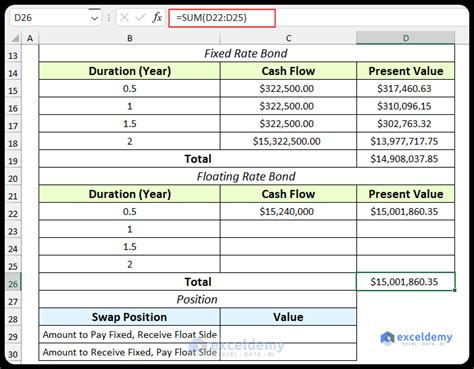This screenshot has height=369, width=474.
Task: Click duration 1.5 in row 24
Action: pos(130,247)
